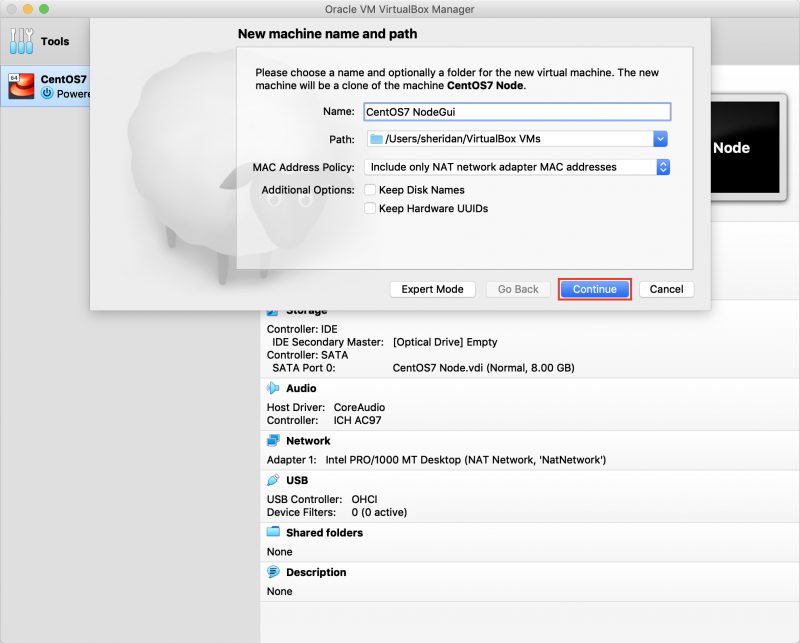The width and height of the screenshot is (800, 643).
Task: Click the powered-off state icon under CentOS7
Action: [x=47, y=93]
